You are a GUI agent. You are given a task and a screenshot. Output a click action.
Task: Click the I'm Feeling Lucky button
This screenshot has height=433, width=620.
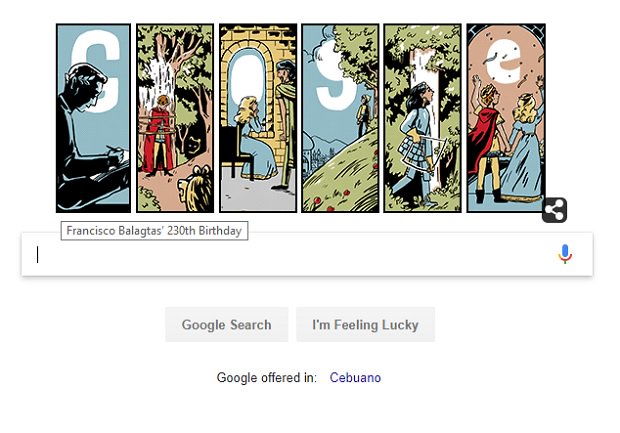[x=365, y=325]
